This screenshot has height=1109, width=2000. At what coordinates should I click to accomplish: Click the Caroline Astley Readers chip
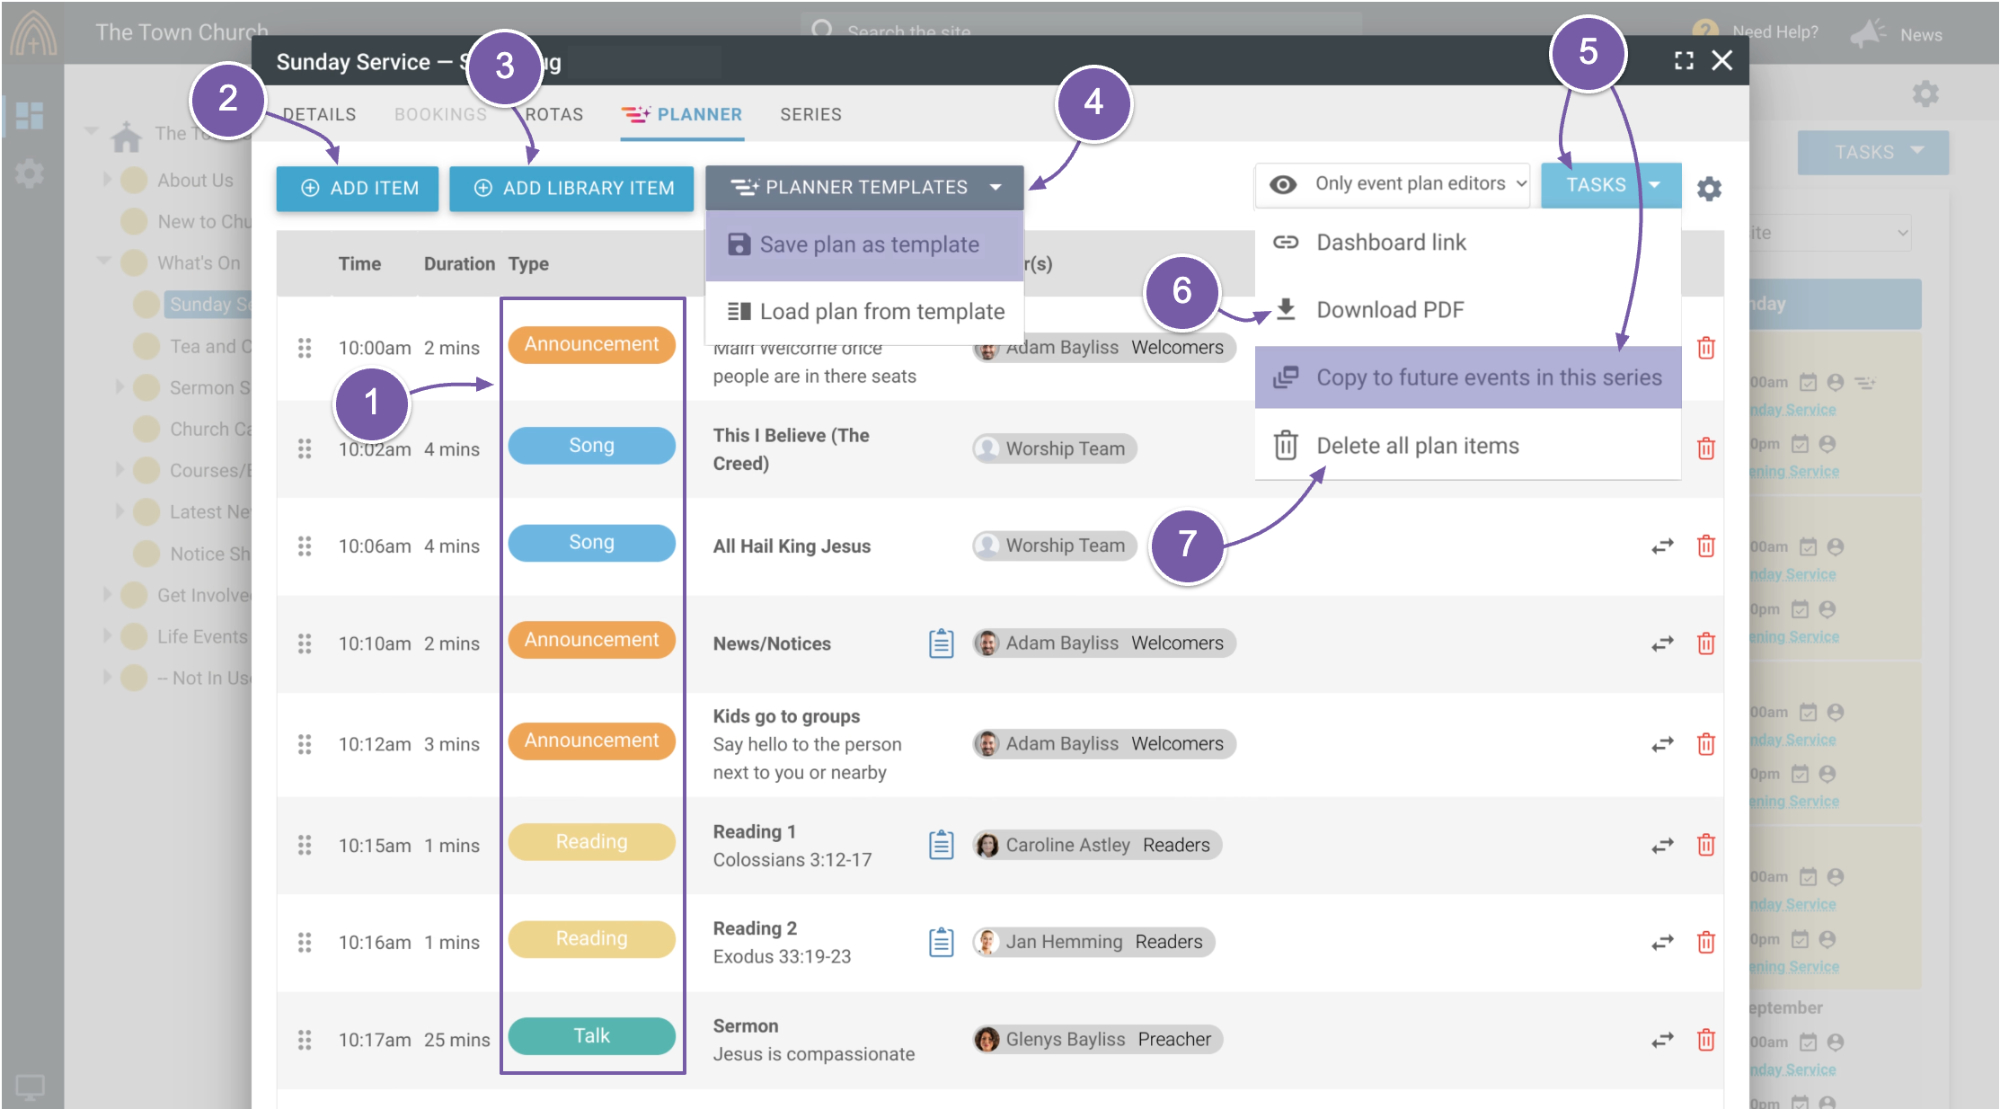coord(1097,845)
